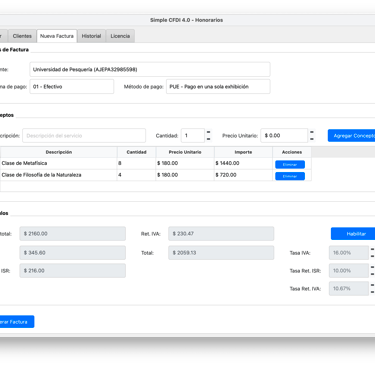Click the Importe column header
Viewport: 375px width, 366px height.
[x=243, y=152]
